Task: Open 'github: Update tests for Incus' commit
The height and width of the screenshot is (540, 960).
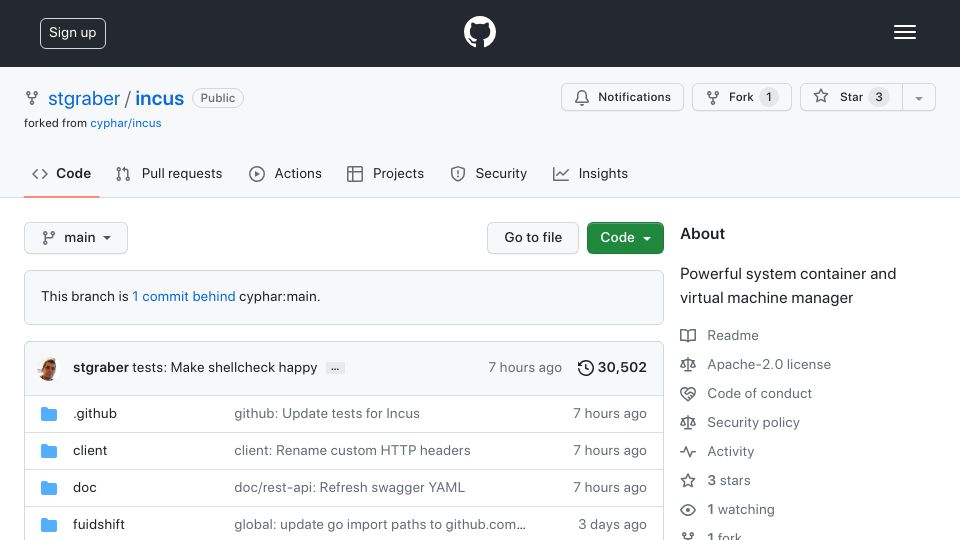Action: (327, 413)
